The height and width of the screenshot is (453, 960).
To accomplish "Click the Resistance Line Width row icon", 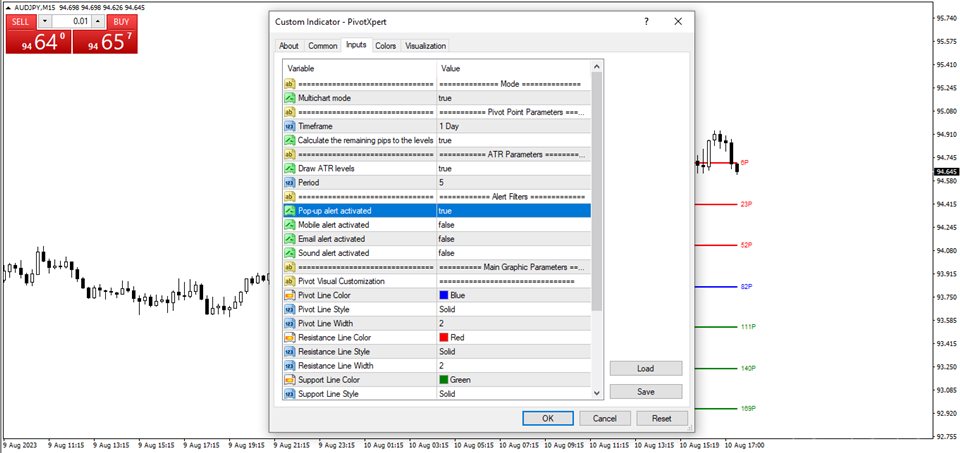I will [x=290, y=365].
